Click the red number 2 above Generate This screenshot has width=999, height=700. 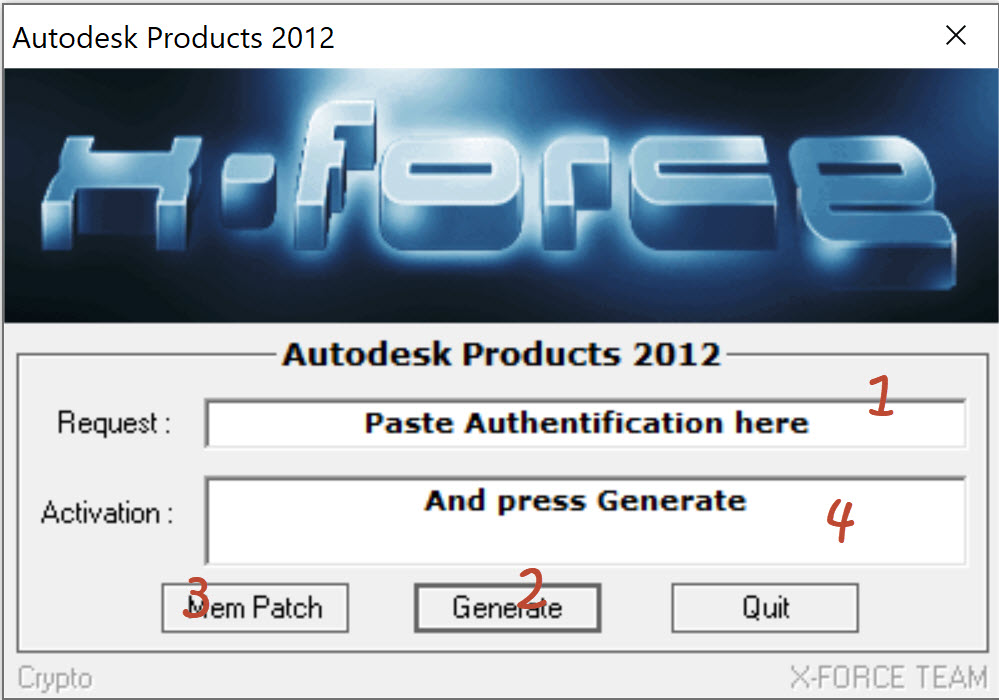(531, 589)
